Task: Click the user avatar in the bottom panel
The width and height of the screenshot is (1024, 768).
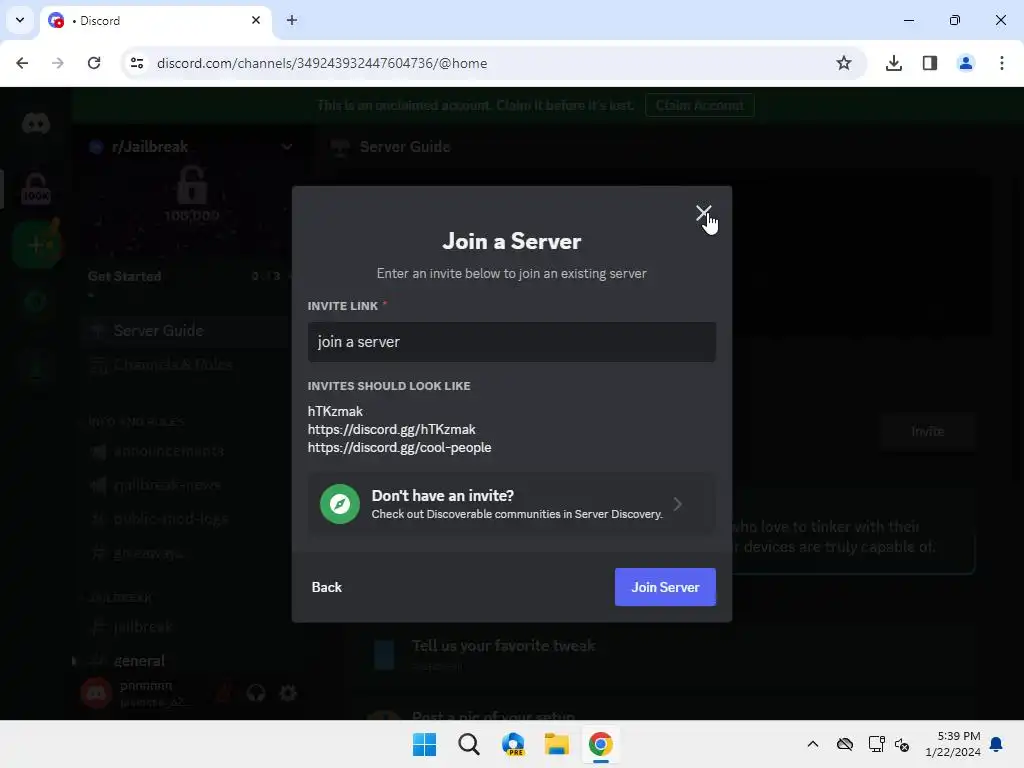Action: click(96, 693)
